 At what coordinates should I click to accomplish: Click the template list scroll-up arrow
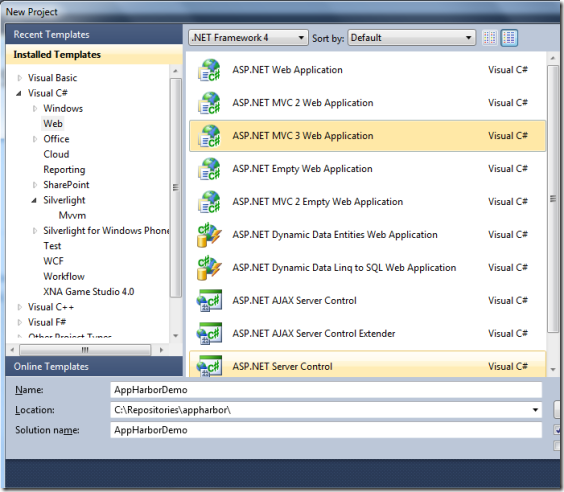click(x=553, y=58)
